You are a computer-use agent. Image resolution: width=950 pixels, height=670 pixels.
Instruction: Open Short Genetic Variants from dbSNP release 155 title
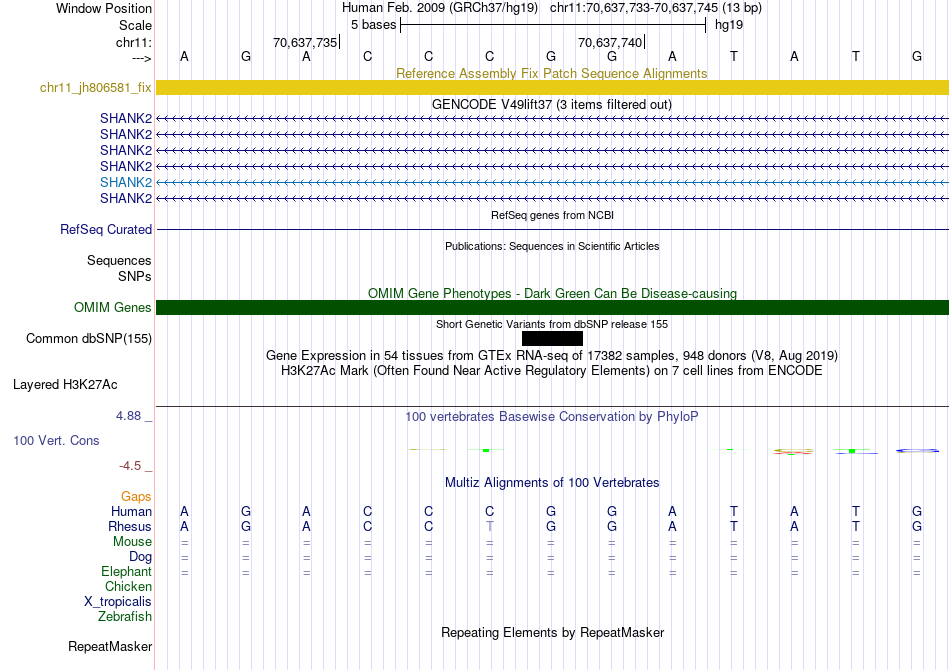[x=552, y=324]
